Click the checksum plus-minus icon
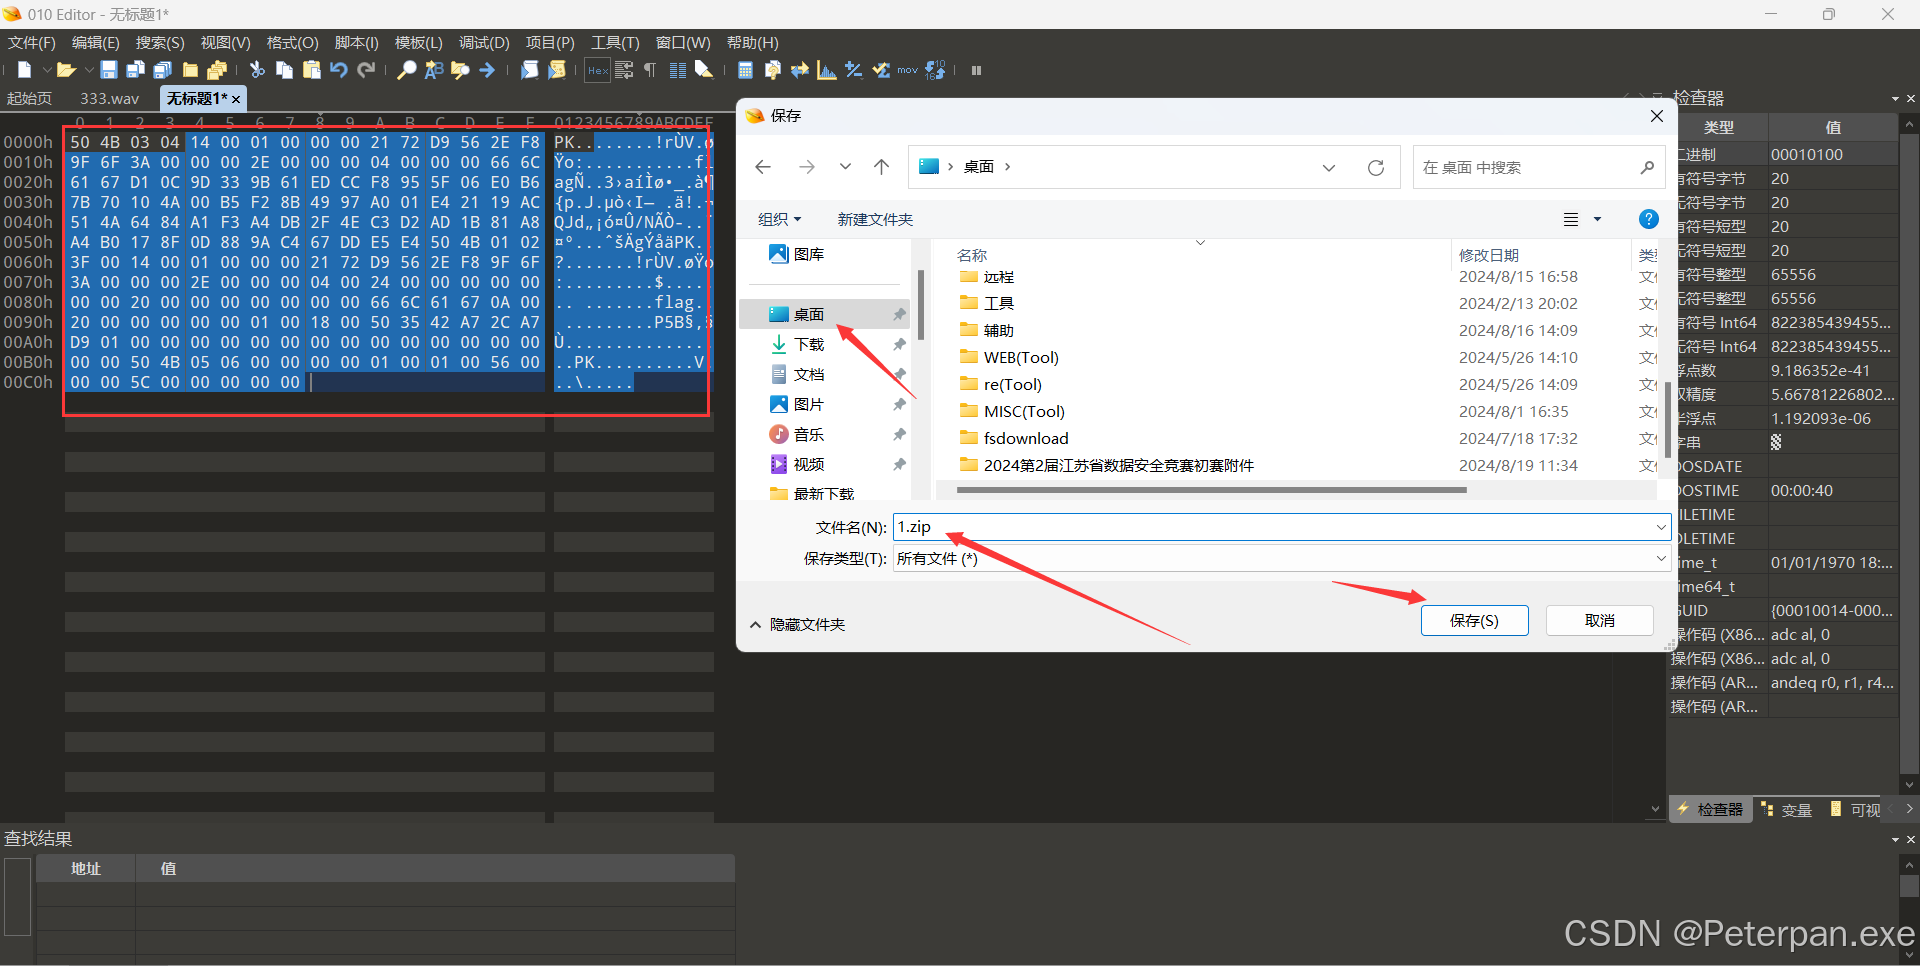This screenshot has height=966, width=1920. tap(853, 70)
